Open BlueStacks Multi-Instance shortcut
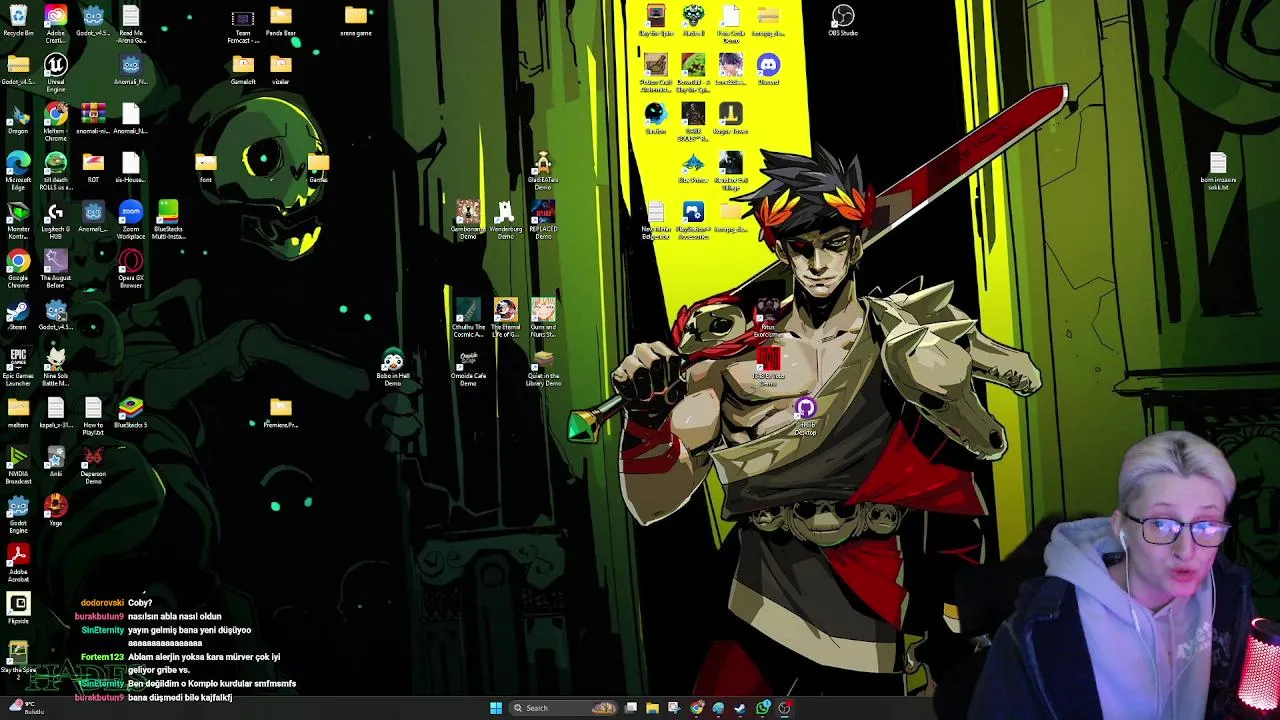1280x720 pixels. pyautogui.click(x=168, y=220)
